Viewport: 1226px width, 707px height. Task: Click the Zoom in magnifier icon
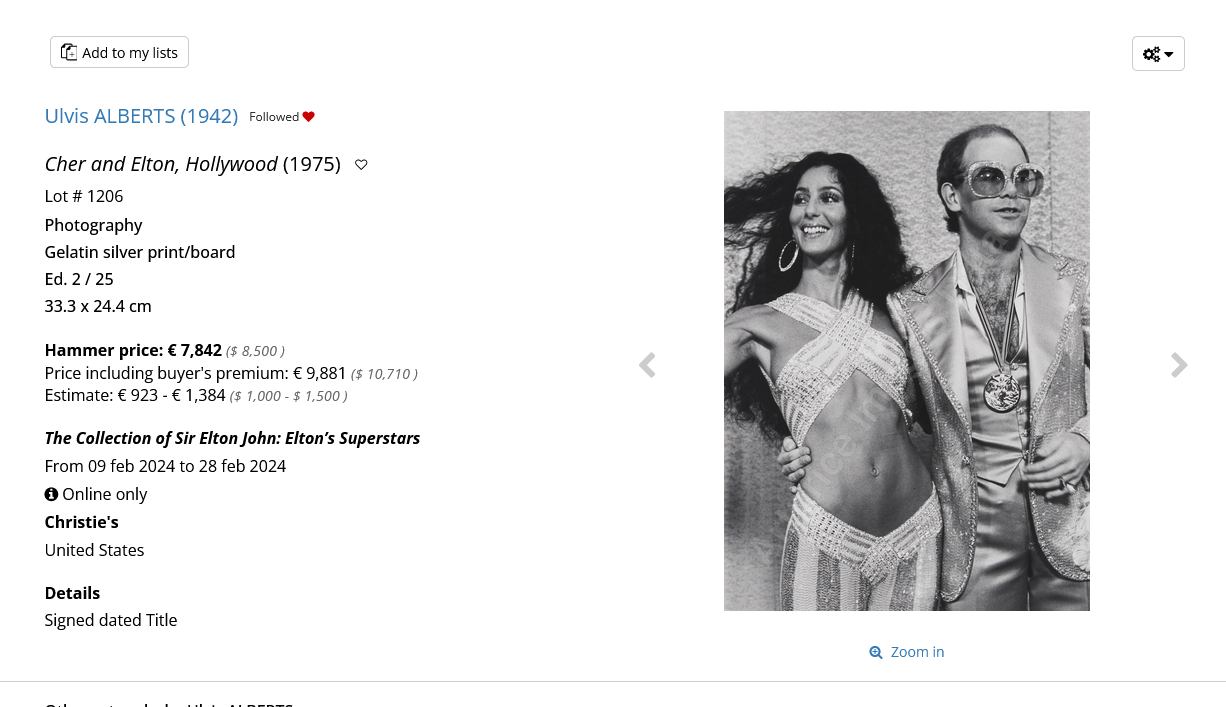[876, 652]
